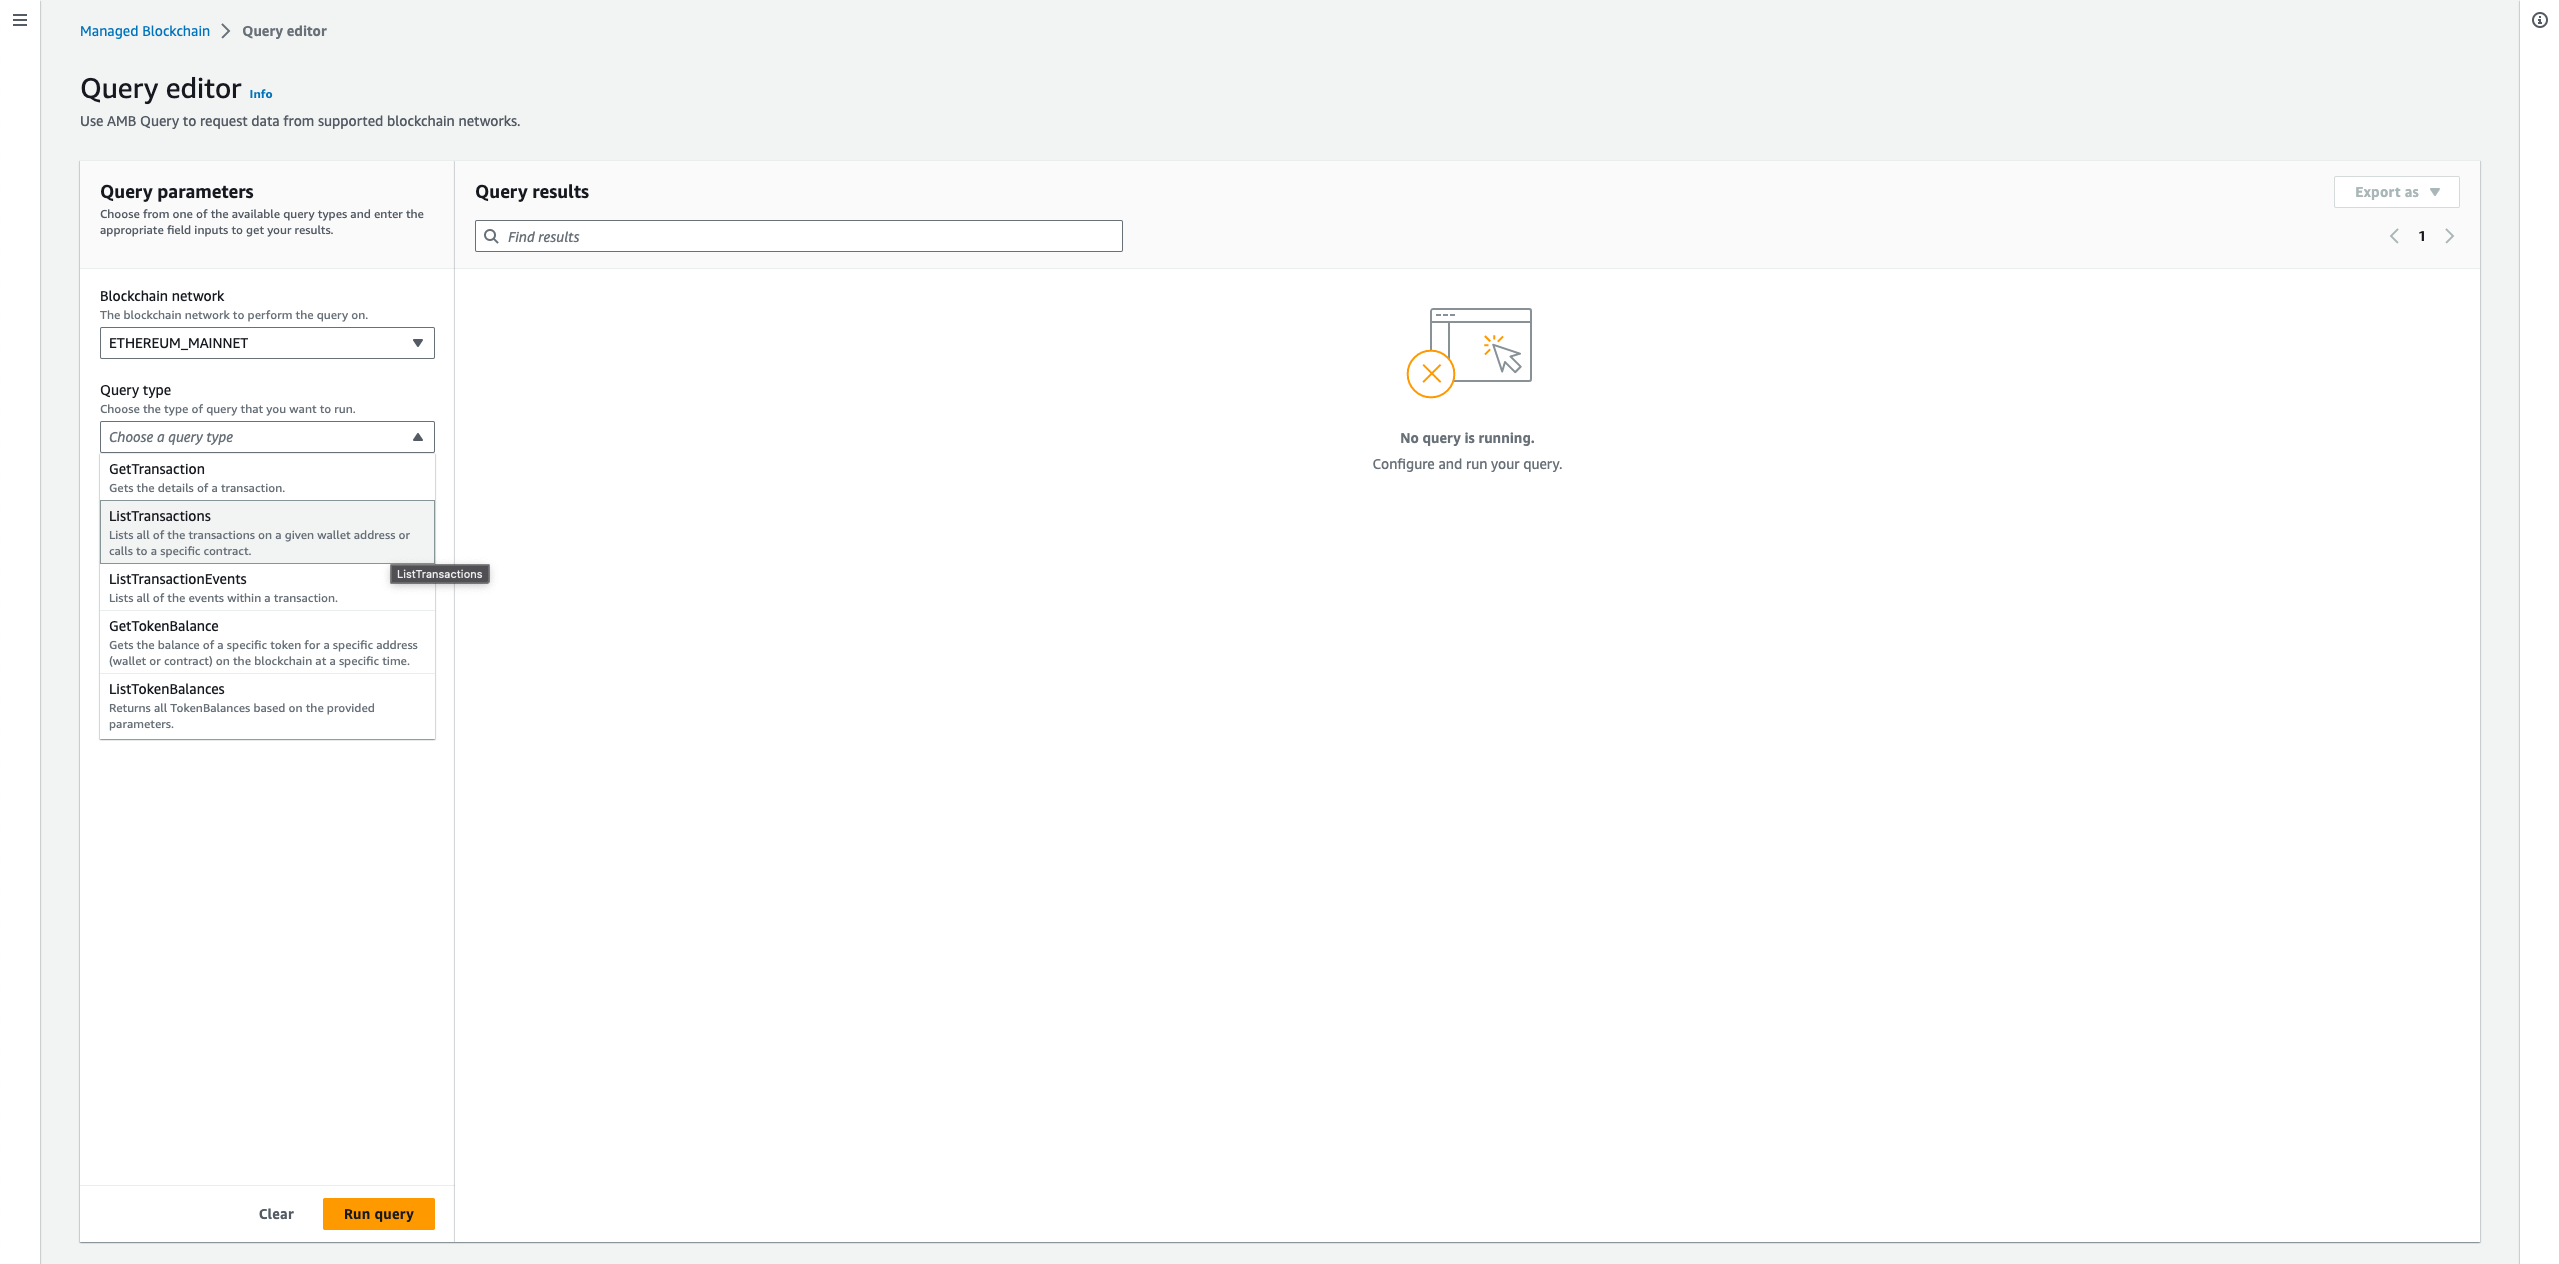Go to previous results page arrow
The width and height of the screenshot is (2559, 1264).
(2394, 236)
